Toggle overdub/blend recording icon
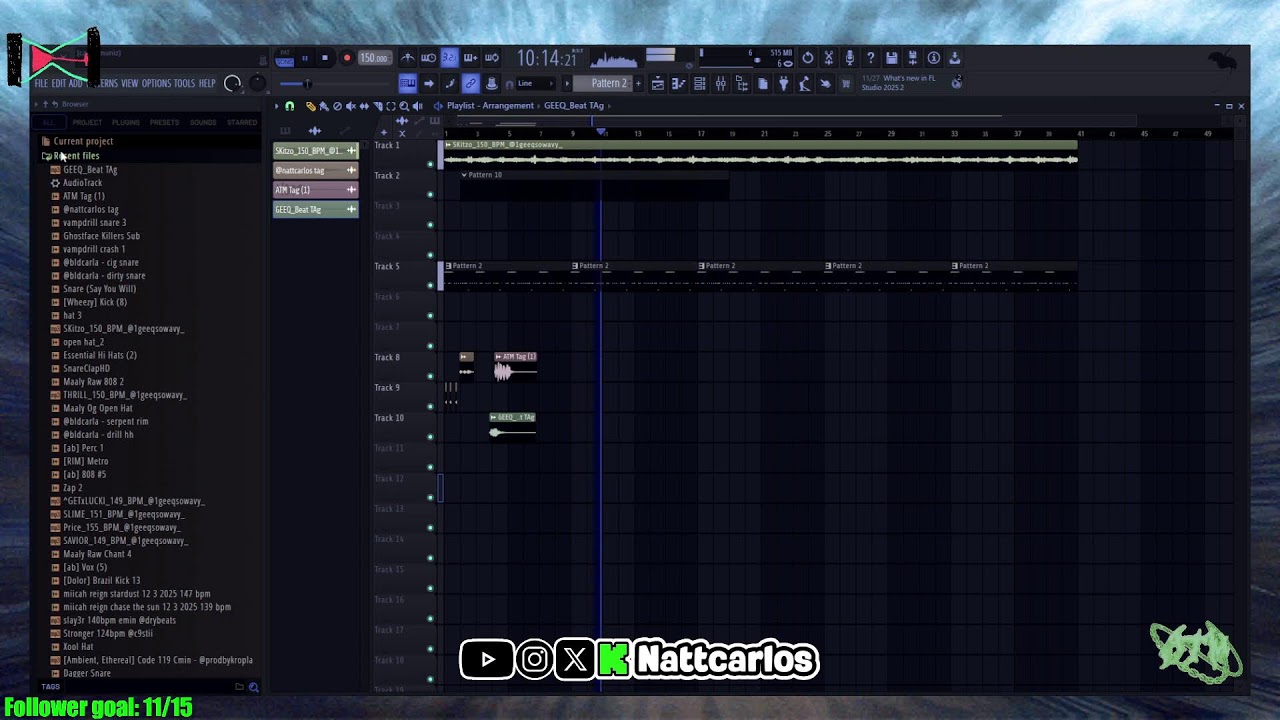Screen dimensions: 1280x720 point(470,58)
